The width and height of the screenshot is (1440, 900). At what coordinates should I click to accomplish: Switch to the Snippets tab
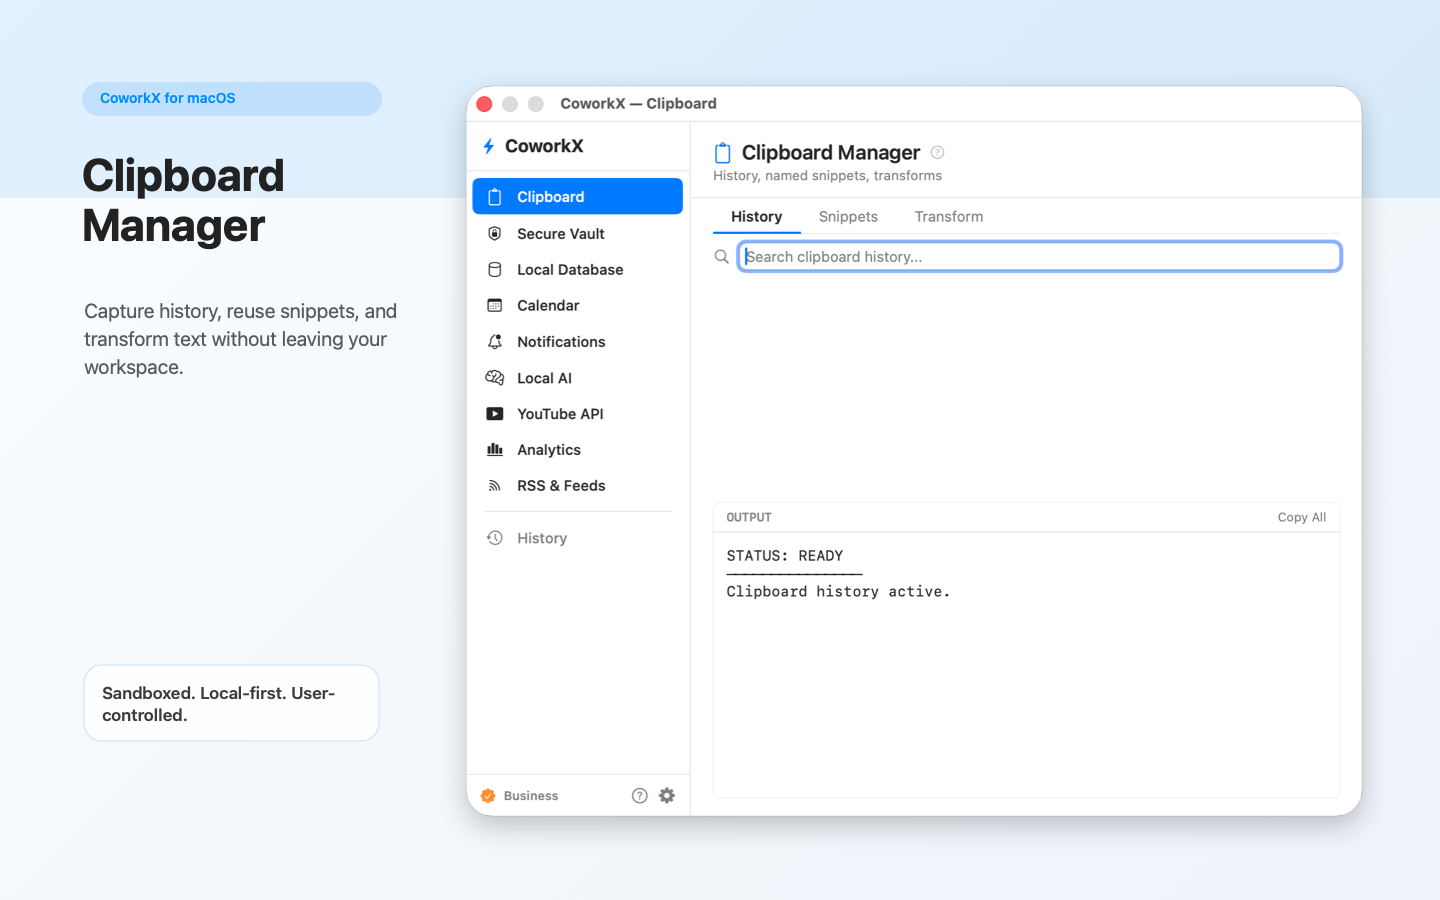coord(848,217)
